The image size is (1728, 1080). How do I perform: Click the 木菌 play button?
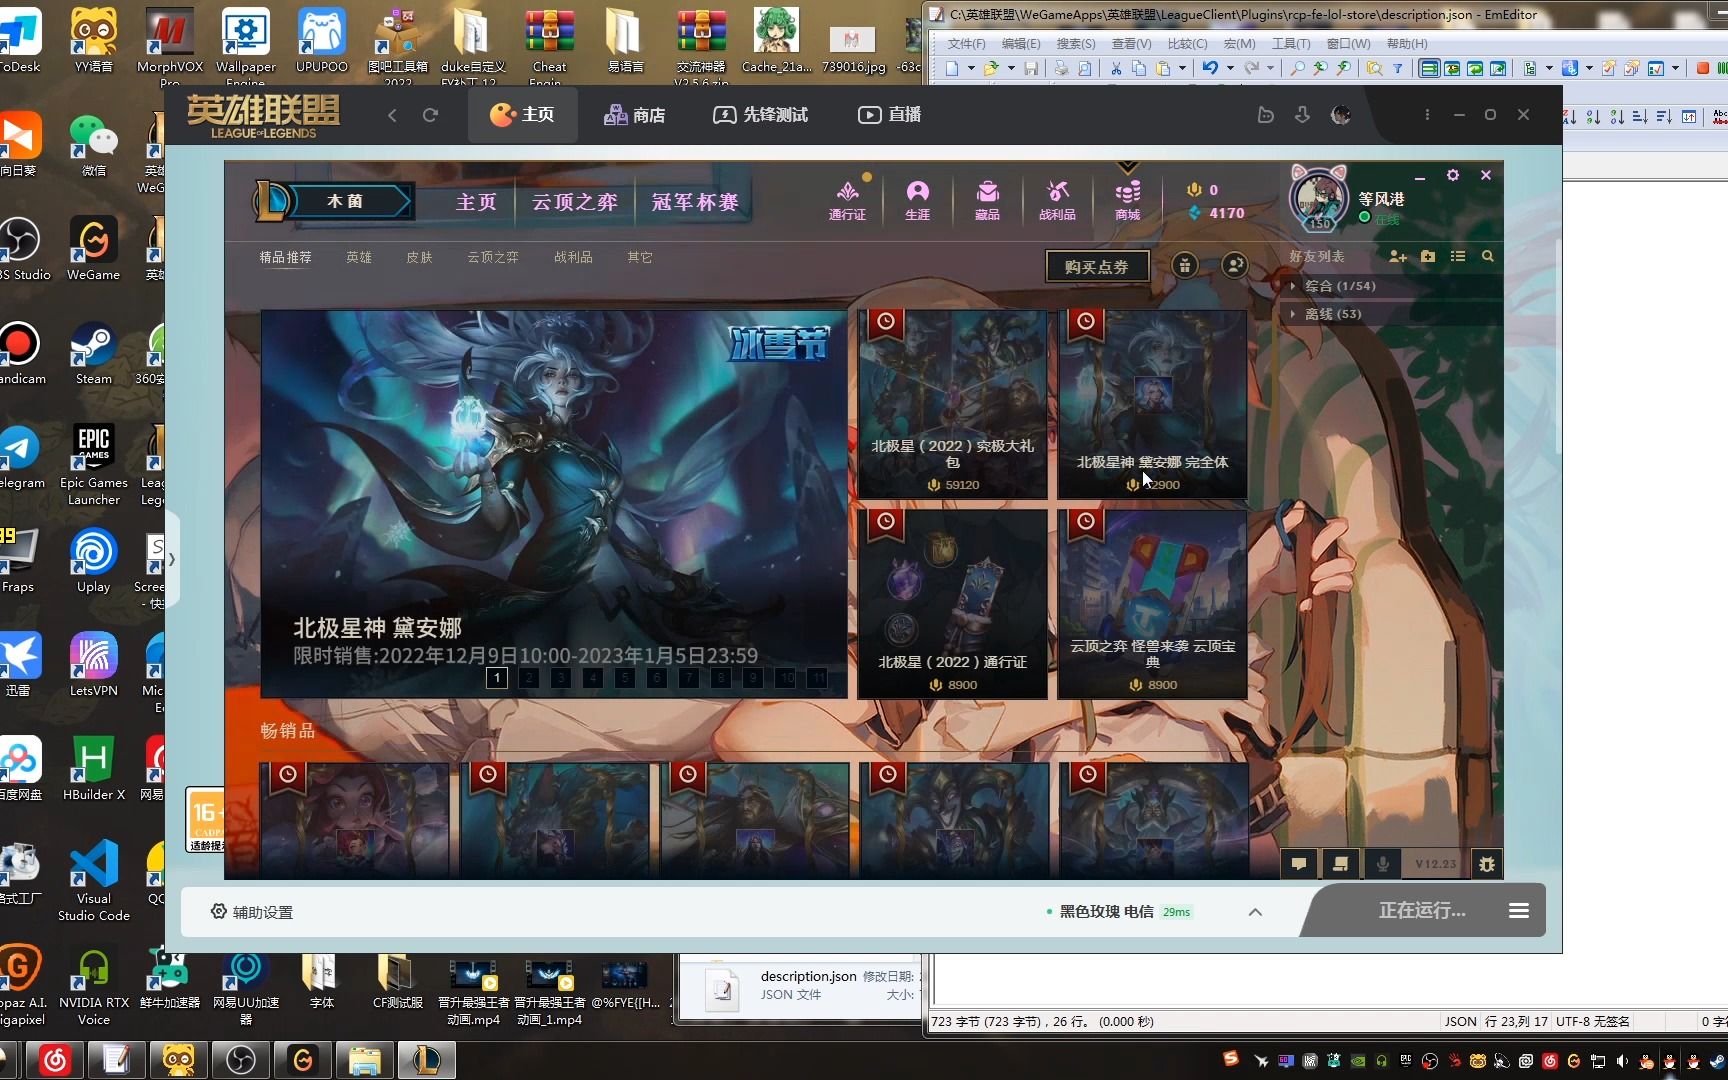pyautogui.click(x=345, y=201)
